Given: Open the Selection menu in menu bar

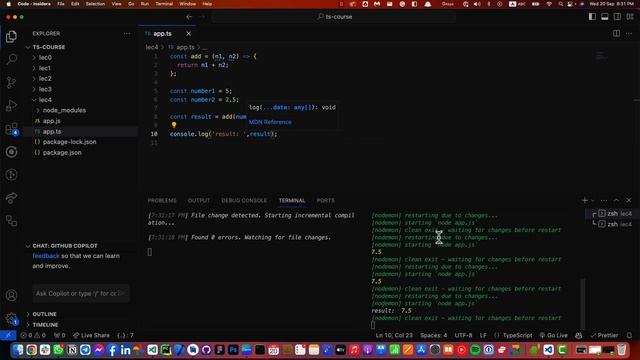Looking at the screenshot, I should click(x=95, y=4).
